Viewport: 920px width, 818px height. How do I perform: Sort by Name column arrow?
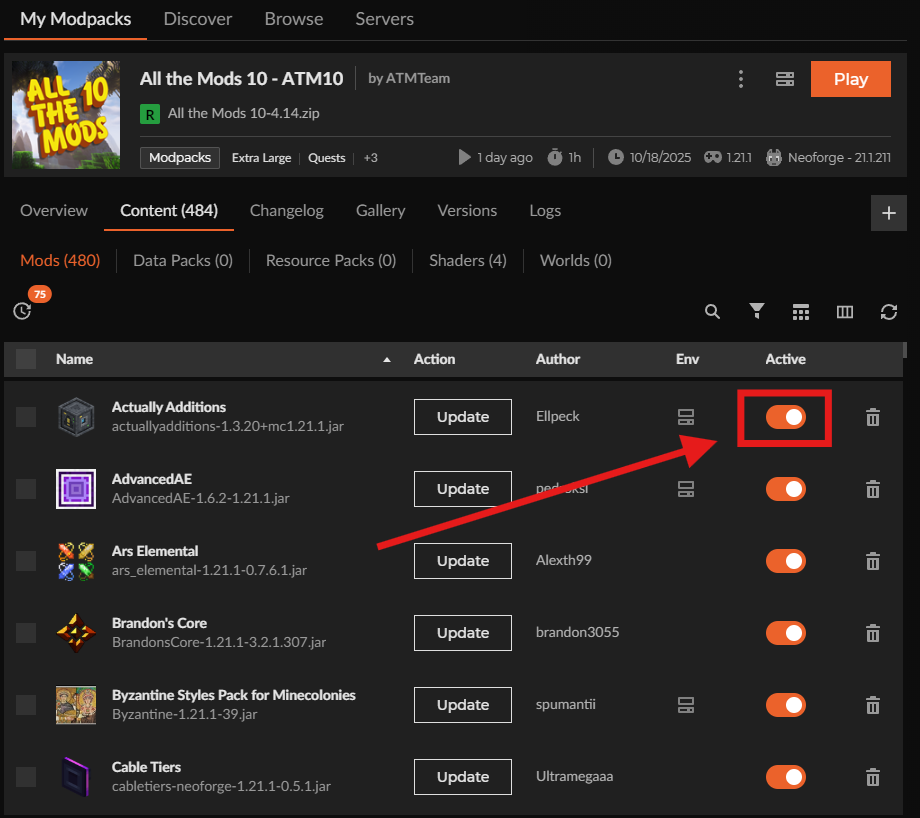[x=387, y=360]
